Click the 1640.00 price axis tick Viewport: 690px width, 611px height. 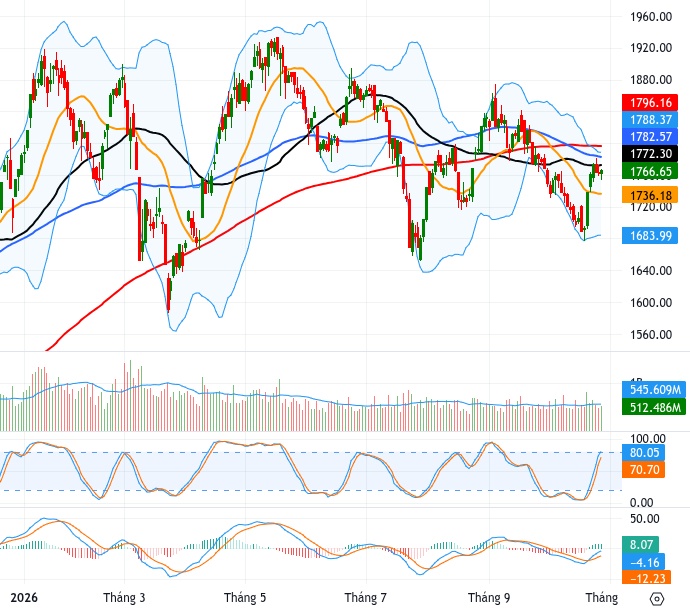click(x=651, y=270)
